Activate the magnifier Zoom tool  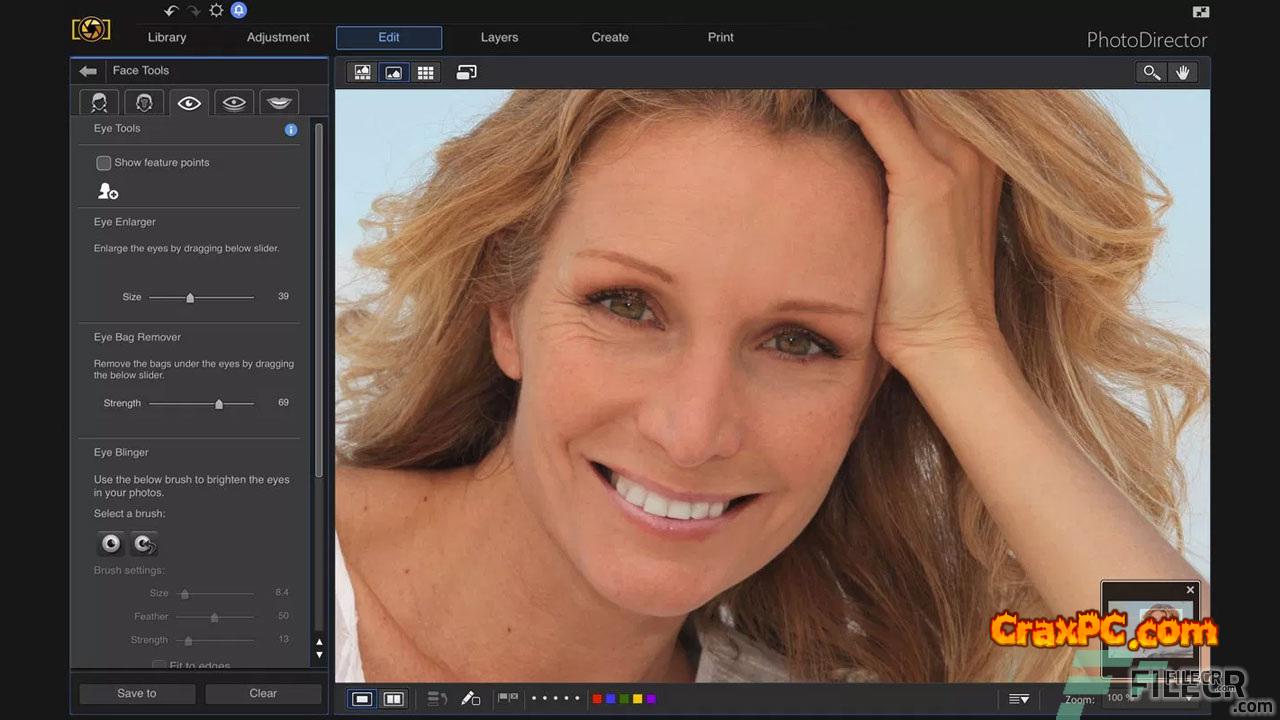[x=1151, y=72]
